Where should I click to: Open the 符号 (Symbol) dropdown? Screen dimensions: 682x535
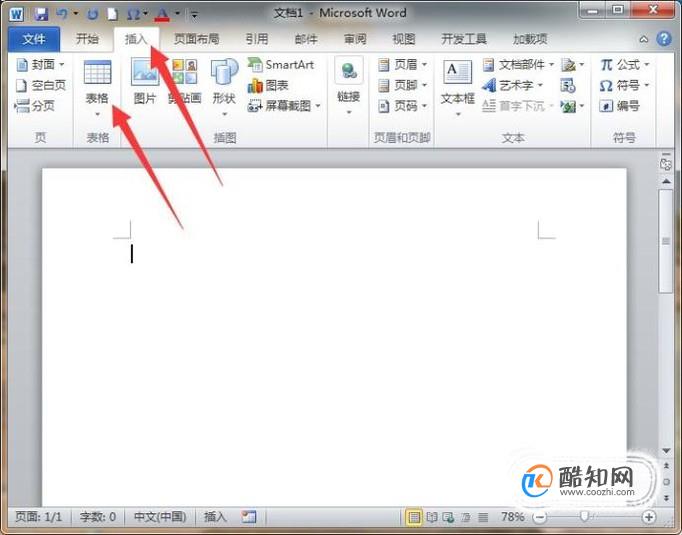tap(625, 85)
